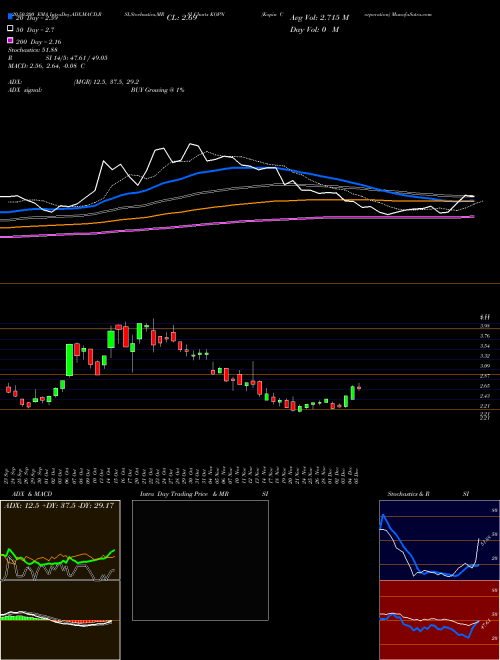Click the 'Intra Day Trading Price' panel title

[x=174, y=494]
